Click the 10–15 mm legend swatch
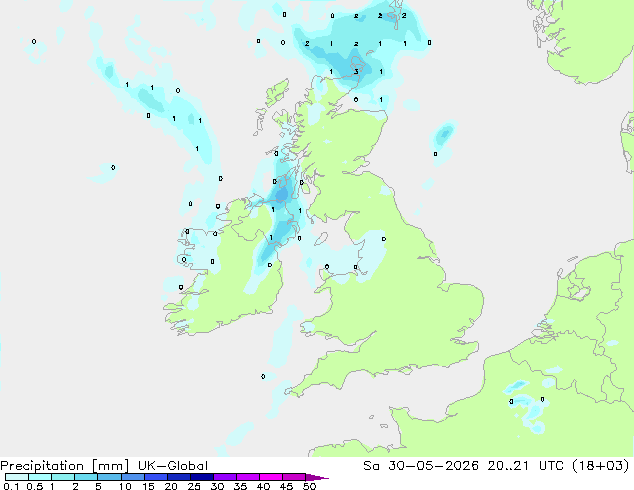 (x=132, y=477)
